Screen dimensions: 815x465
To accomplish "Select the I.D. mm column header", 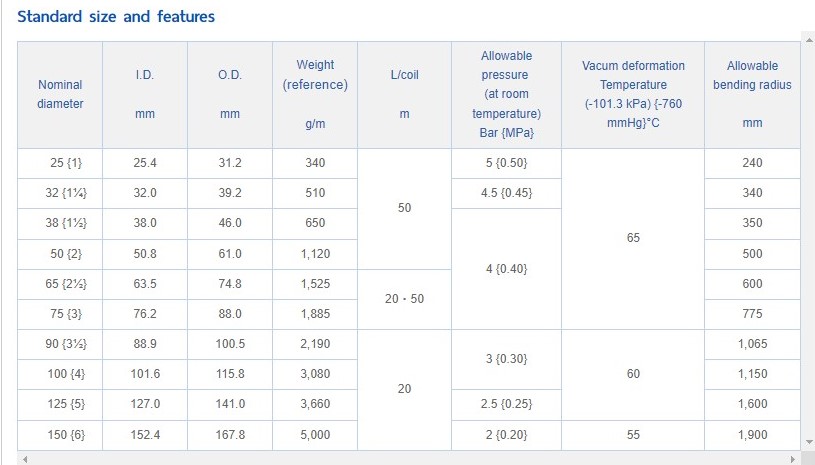I will pos(145,95).
